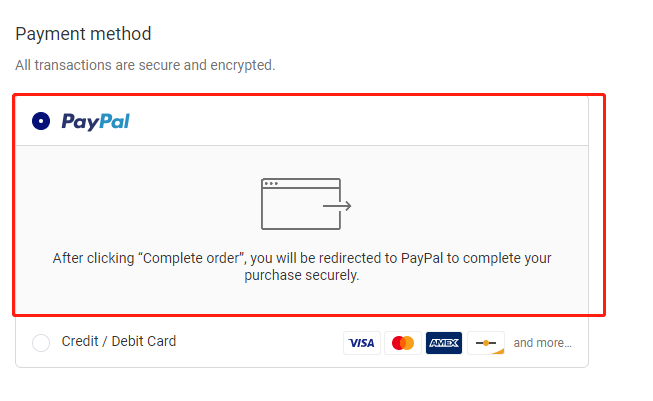The height and width of the screenshot is (401, 653).
Task: Click the Visa card icon
Action: click(x=361, y=343)
